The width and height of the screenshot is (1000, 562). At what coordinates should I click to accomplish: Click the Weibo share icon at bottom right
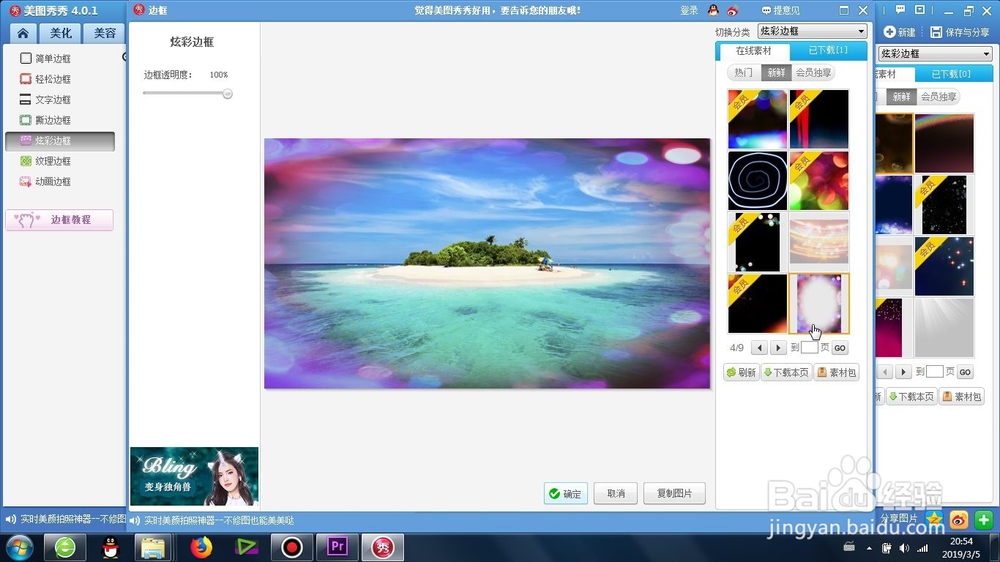coord(959,520)
